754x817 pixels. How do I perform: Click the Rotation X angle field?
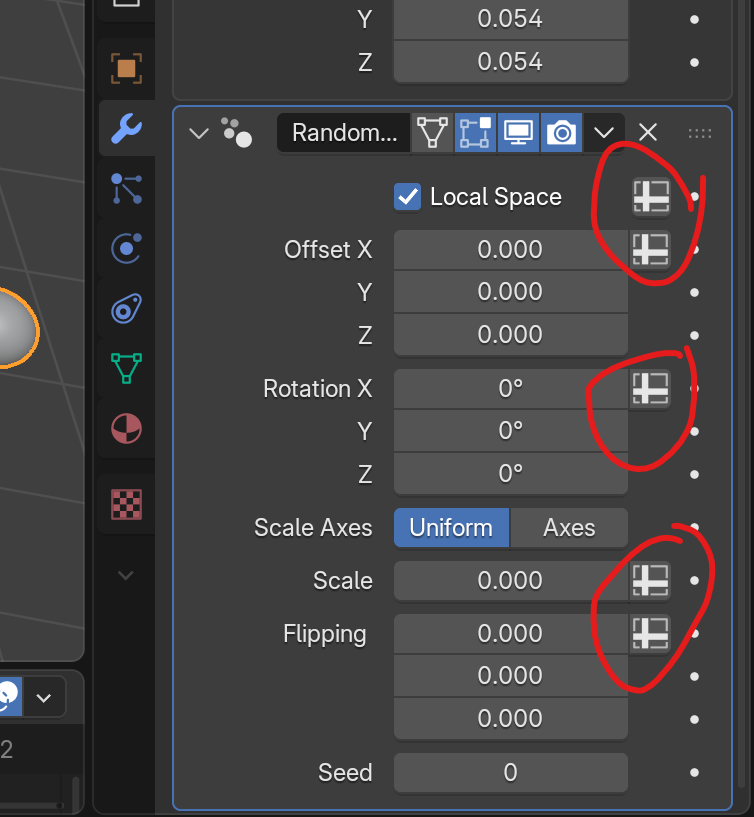click(x=511, y=389)
